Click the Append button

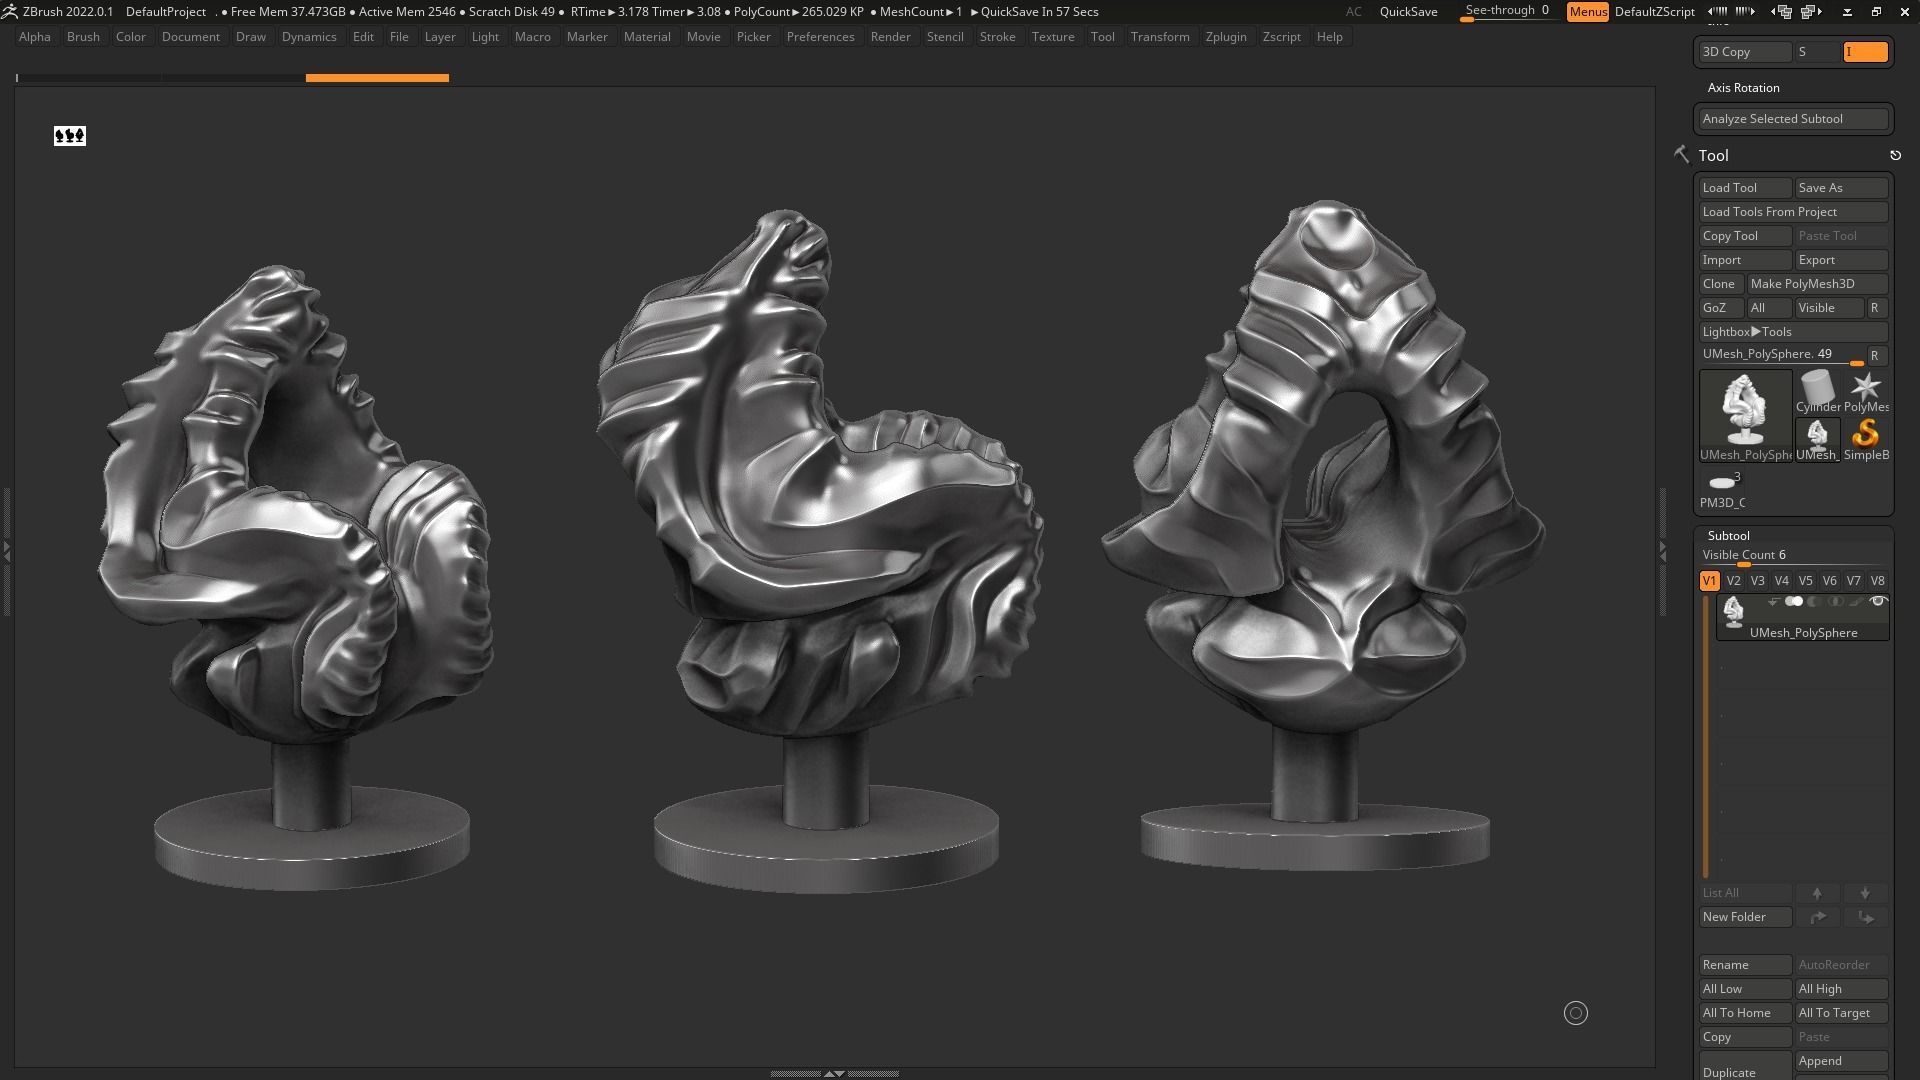pos(1841,1061)
